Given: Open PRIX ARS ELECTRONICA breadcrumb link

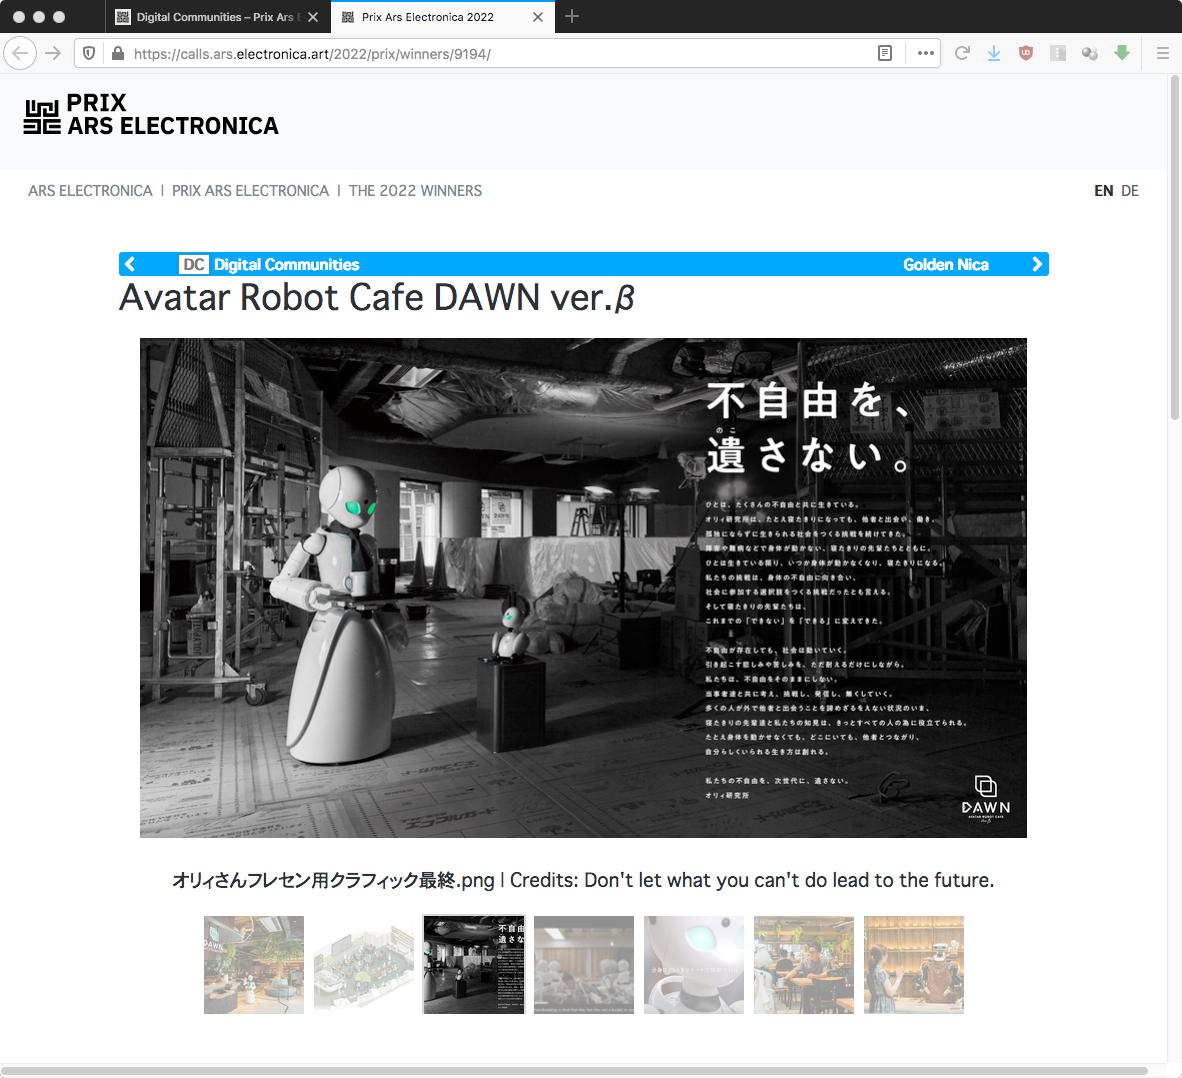Looking at the screenshot, I should point(250,191).
